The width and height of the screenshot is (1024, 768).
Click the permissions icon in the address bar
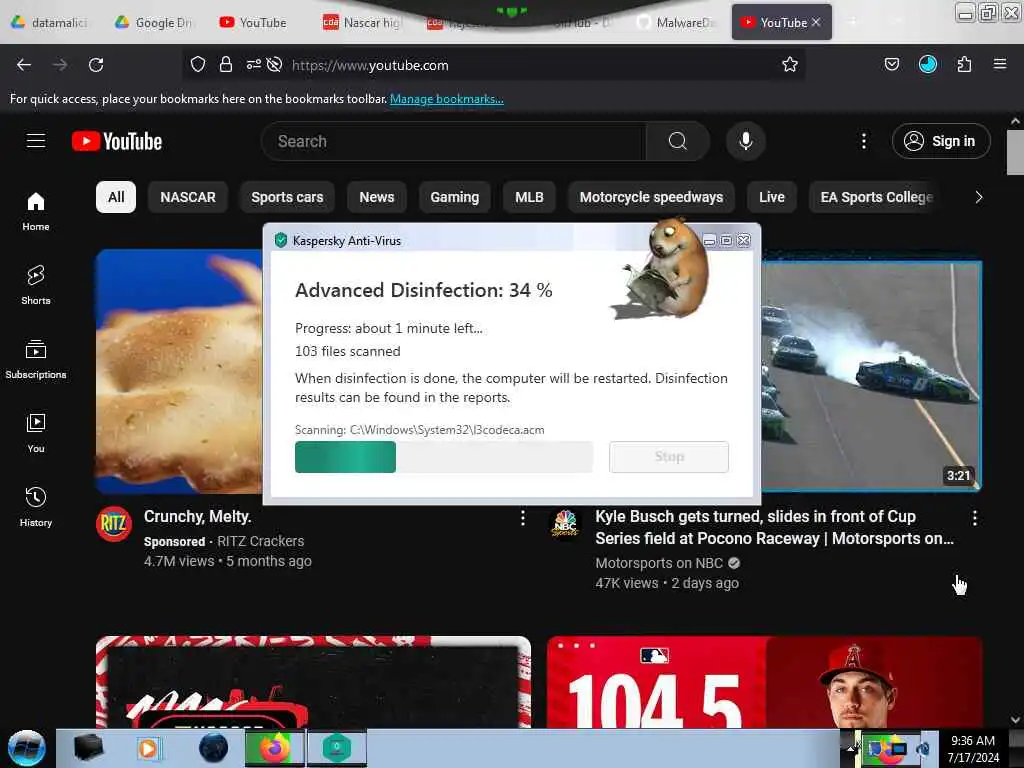[x=253, y=65]
